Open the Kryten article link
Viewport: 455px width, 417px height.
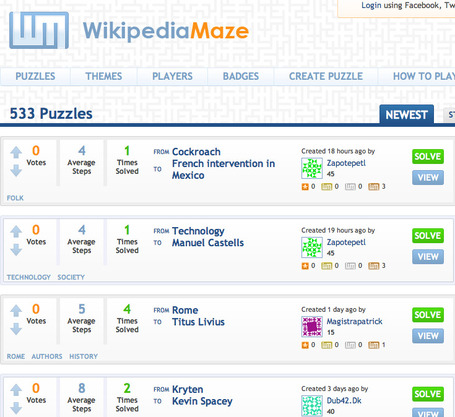point(187,389)
